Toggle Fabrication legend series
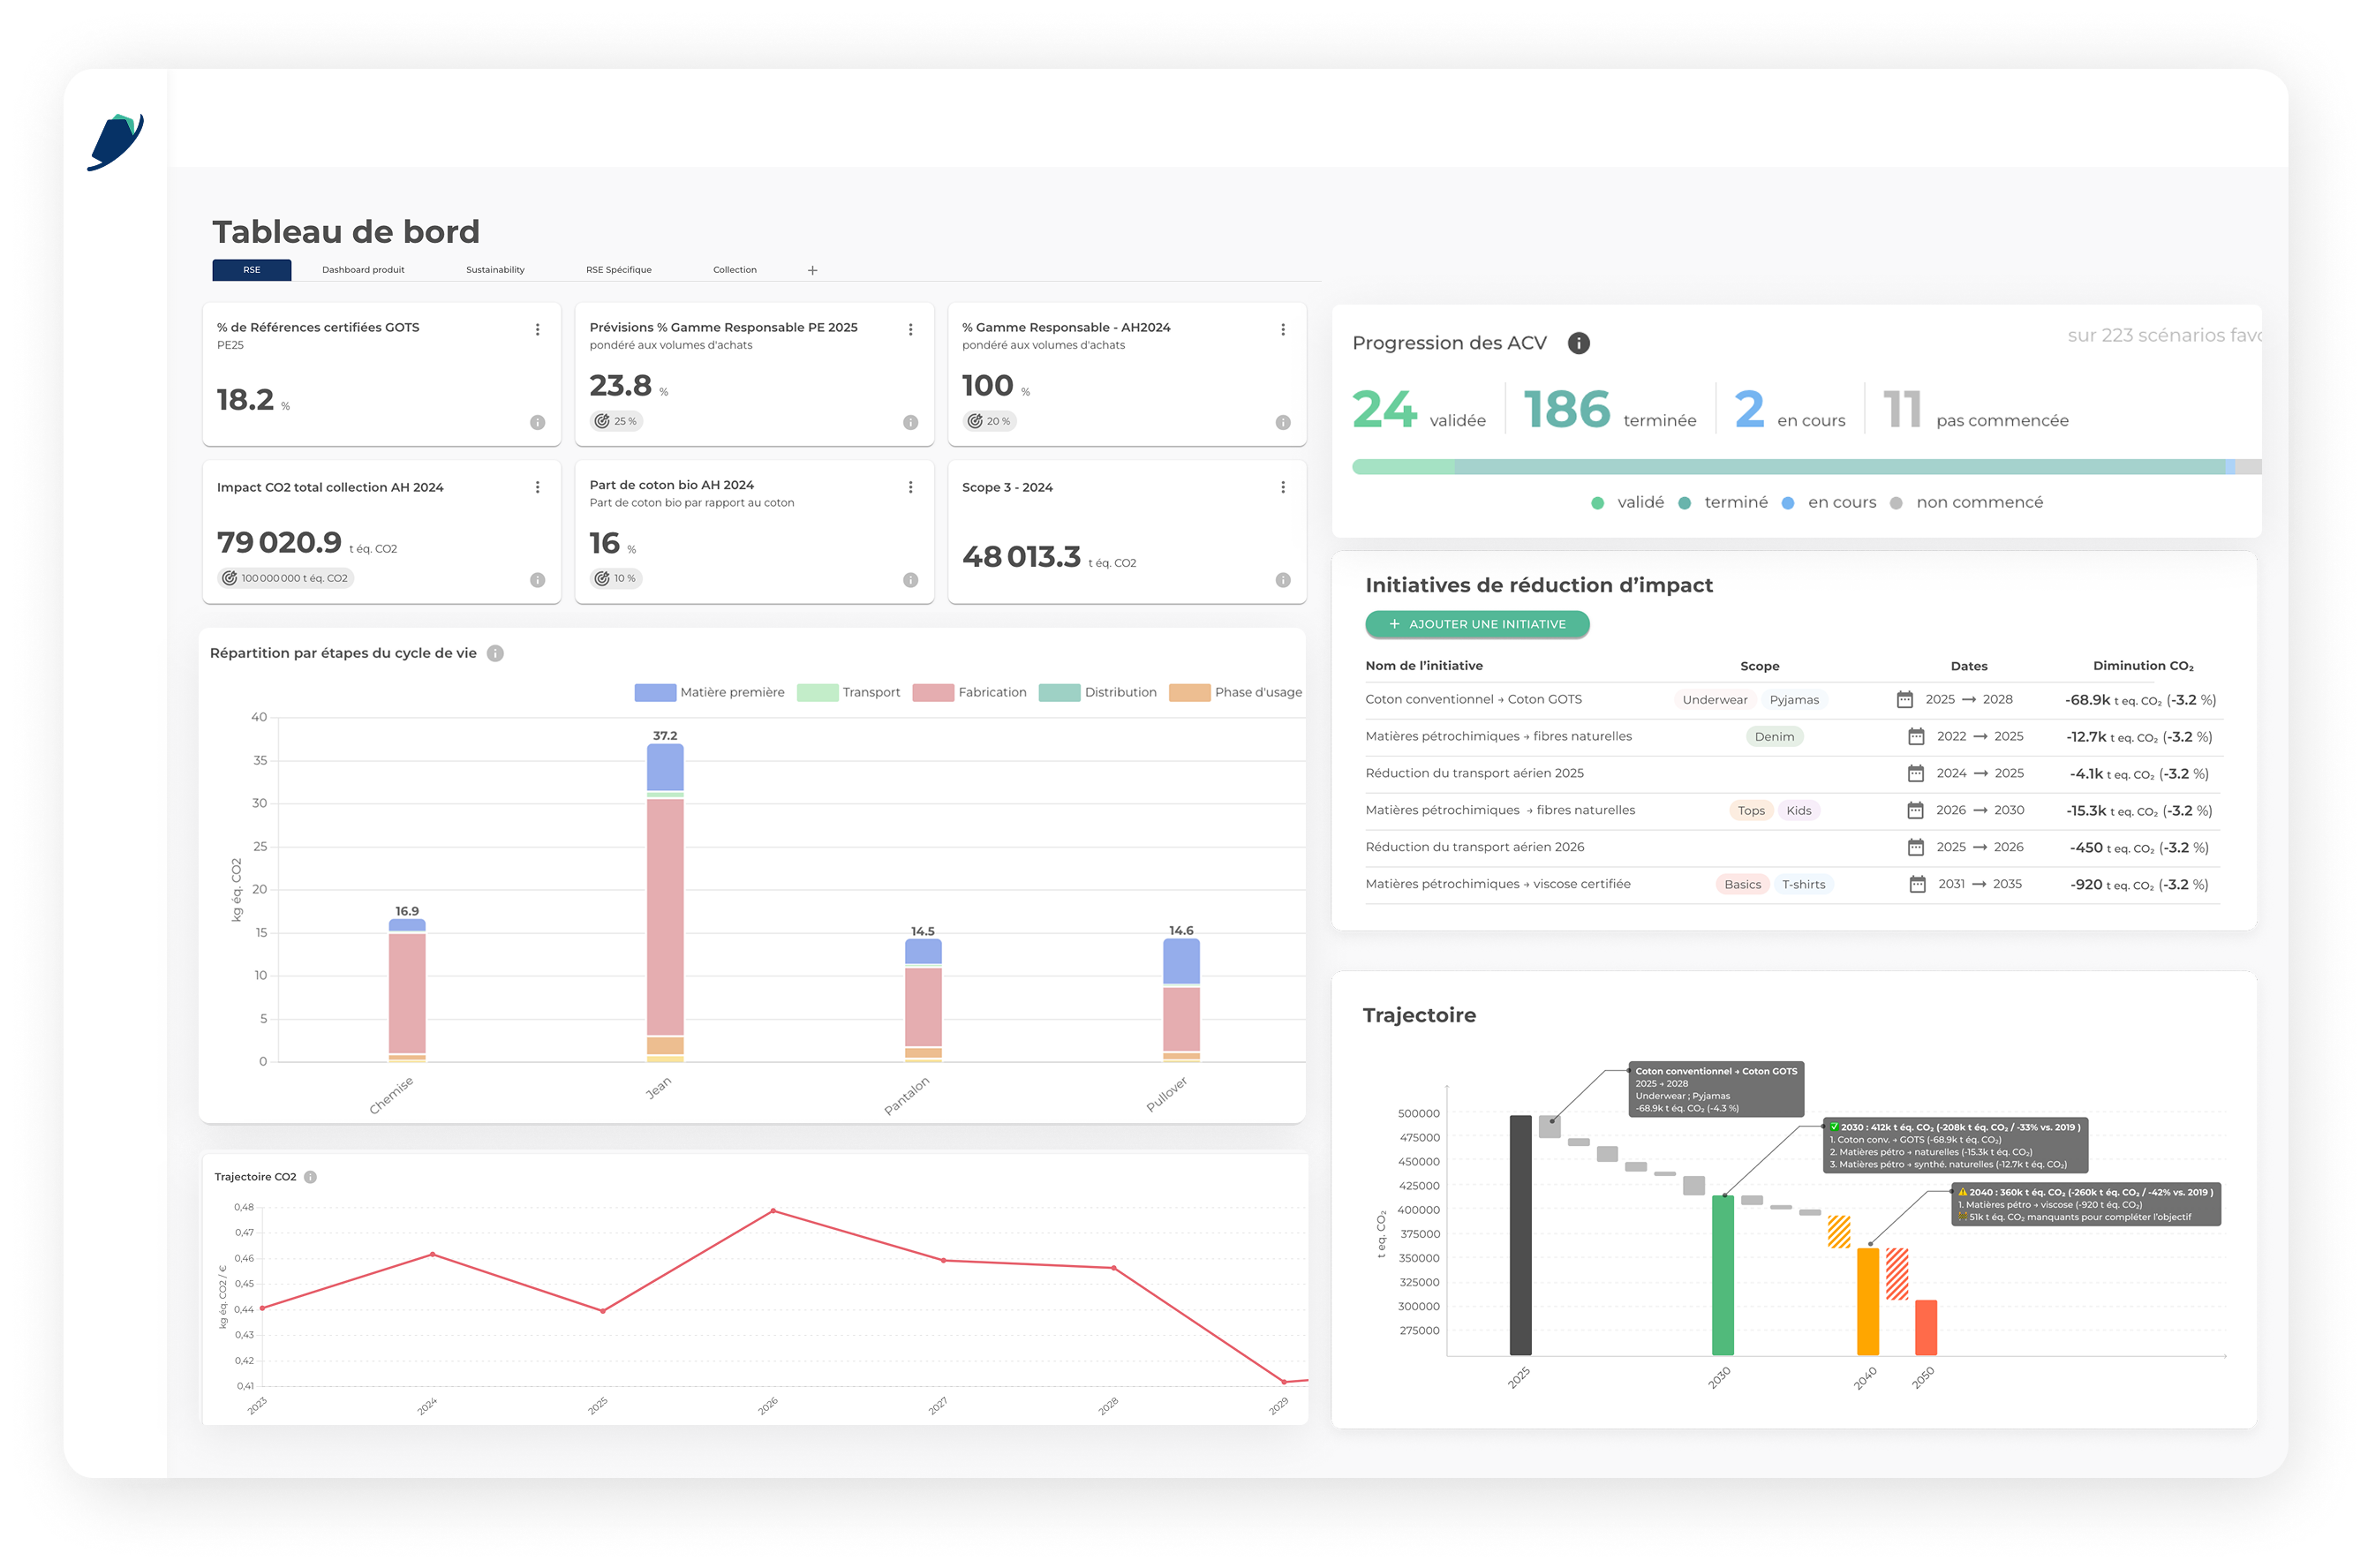Viewport: 2368px width, 1568px height. [x=970, y=693]
